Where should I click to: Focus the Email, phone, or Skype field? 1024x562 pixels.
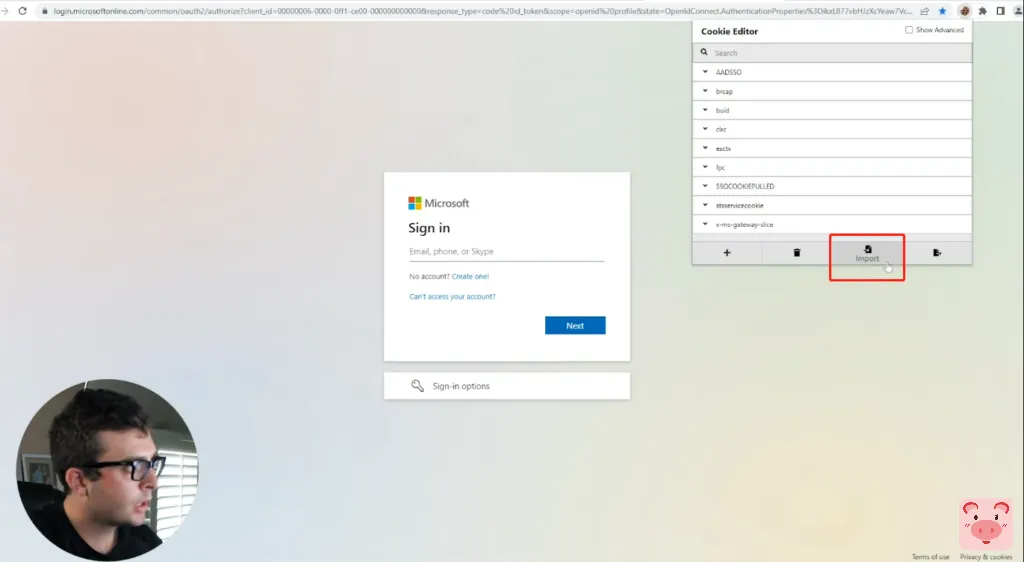click(507, 251)
